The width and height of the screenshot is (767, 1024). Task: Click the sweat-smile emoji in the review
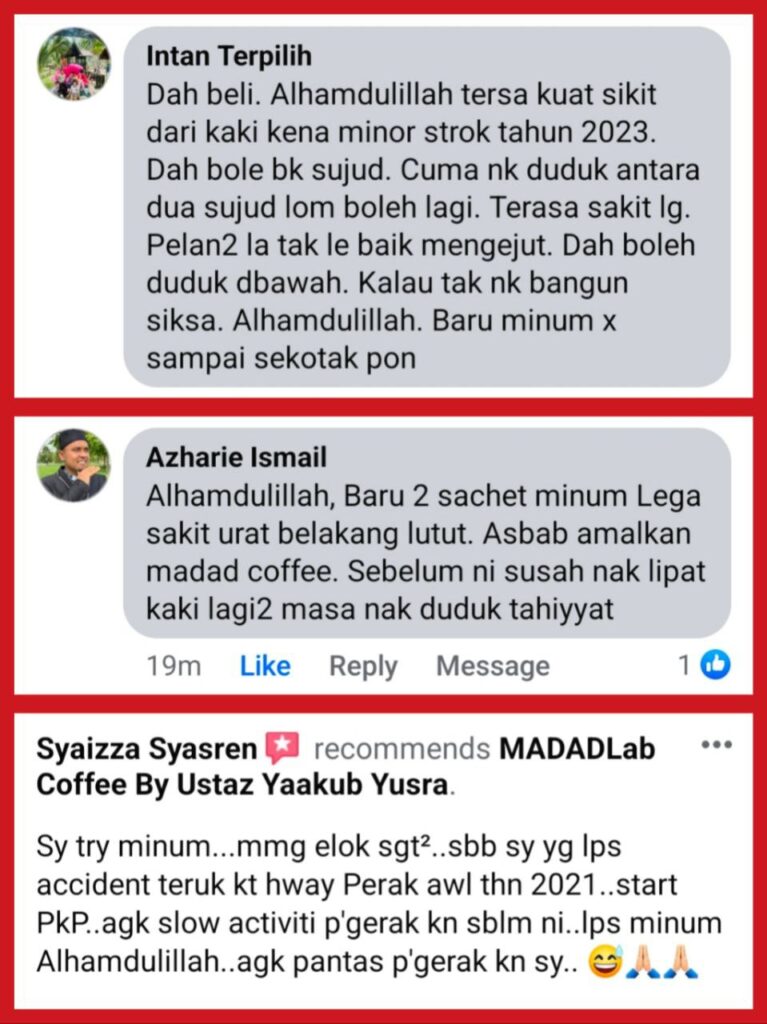point(606,961)
